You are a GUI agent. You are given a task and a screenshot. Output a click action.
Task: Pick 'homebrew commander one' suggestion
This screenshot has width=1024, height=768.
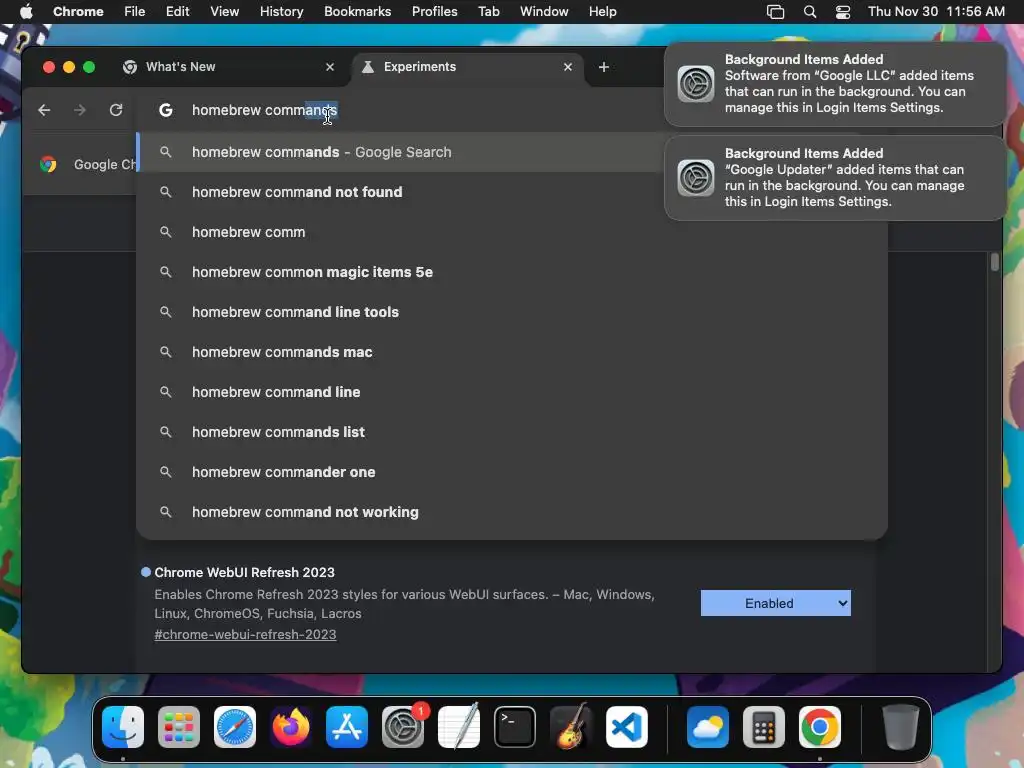511,472
